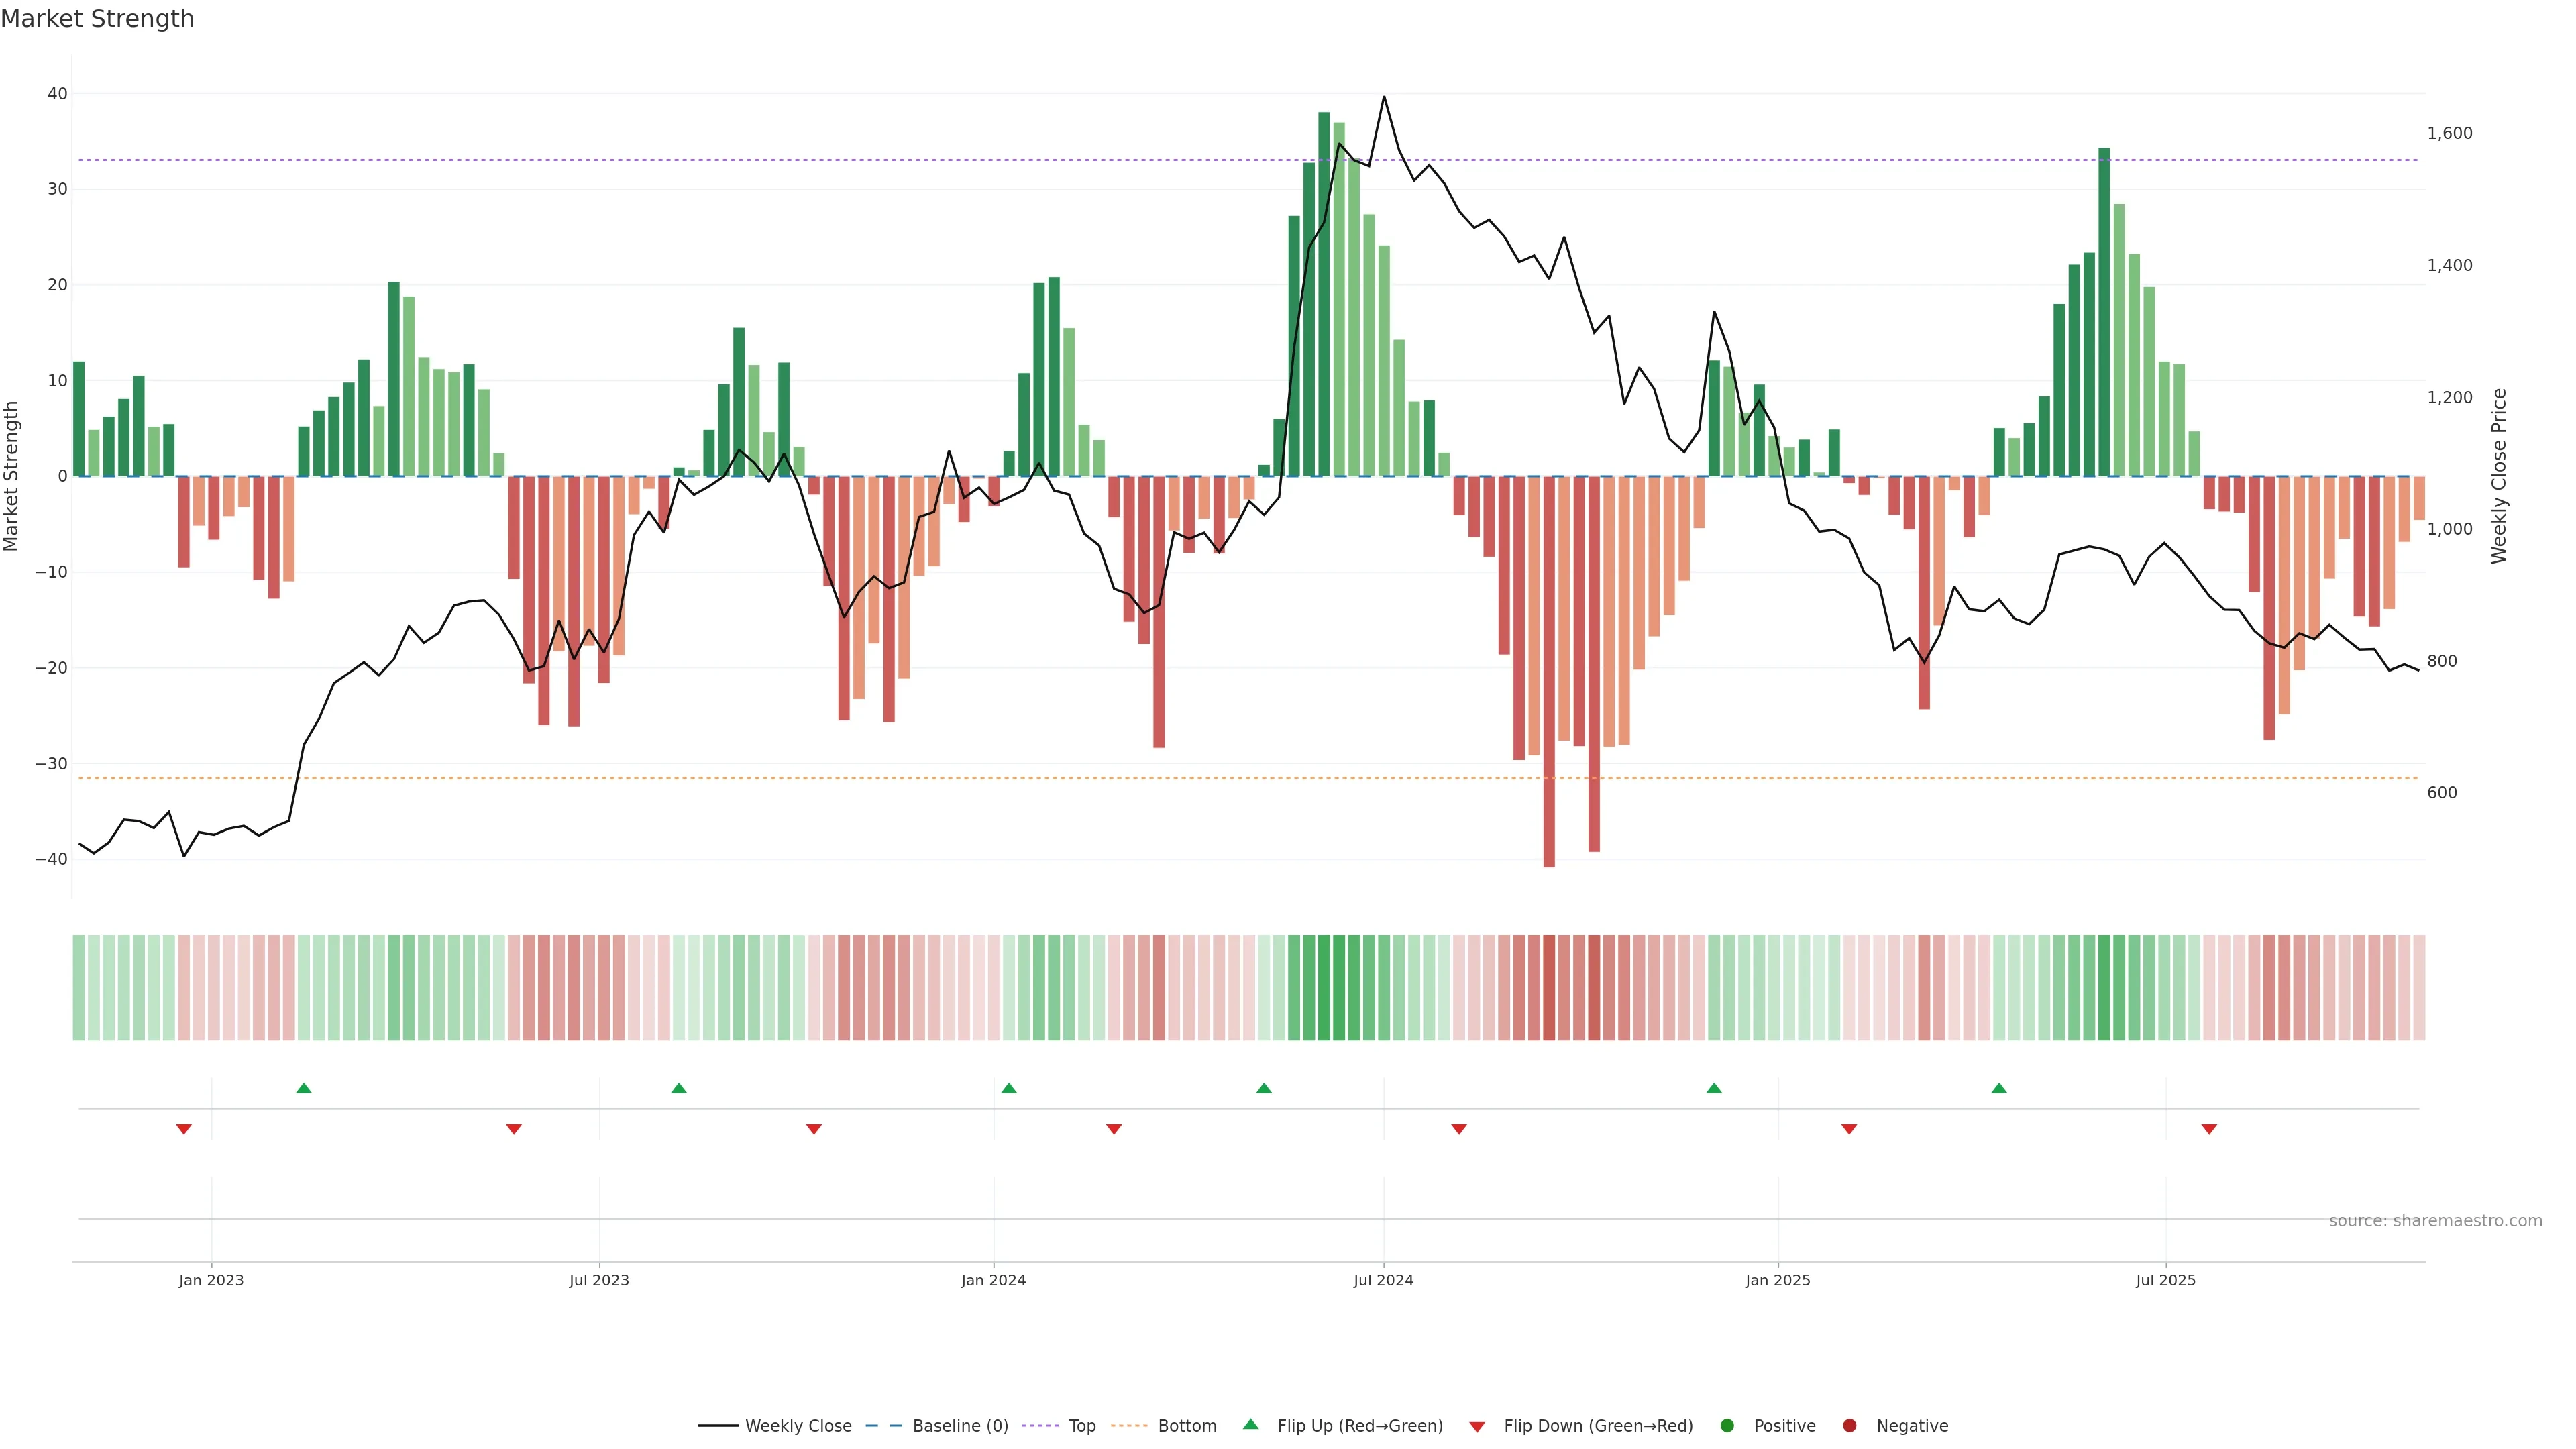Click the red Flip Down triangle just after Jan 2025

[x=1849, y=1129]
